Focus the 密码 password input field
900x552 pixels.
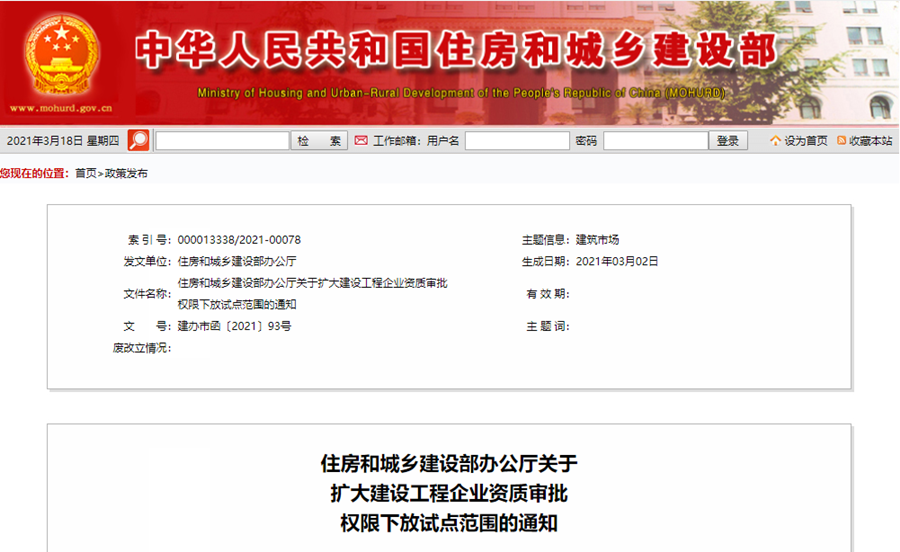pyautogui.click(x=655, y=141)
